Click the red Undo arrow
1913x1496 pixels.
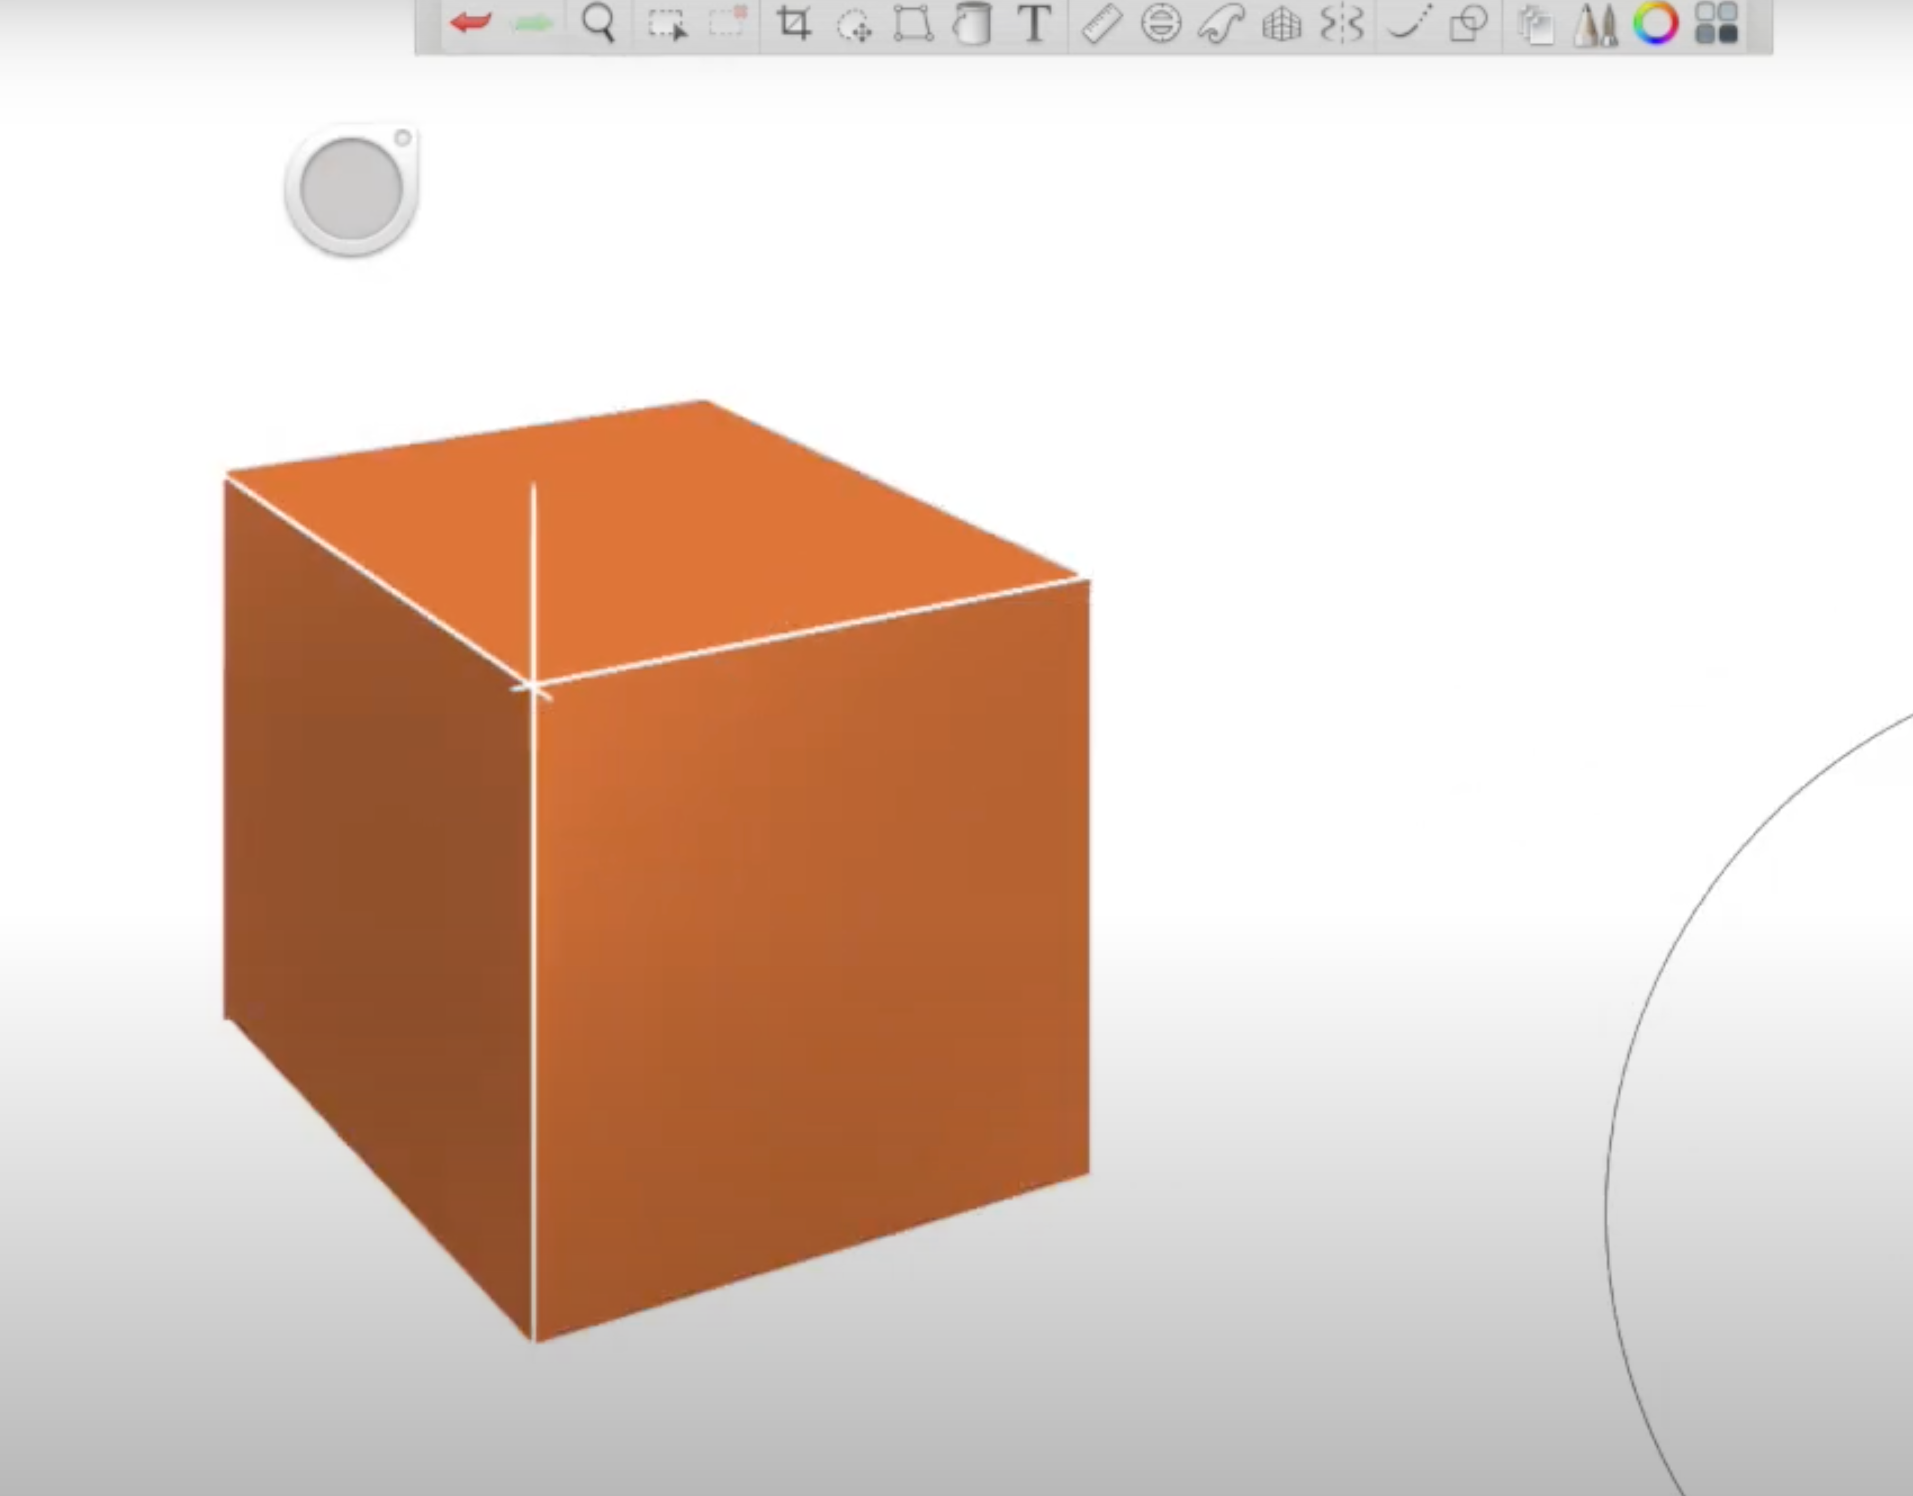pyautogui.click(x=470, y=22)
